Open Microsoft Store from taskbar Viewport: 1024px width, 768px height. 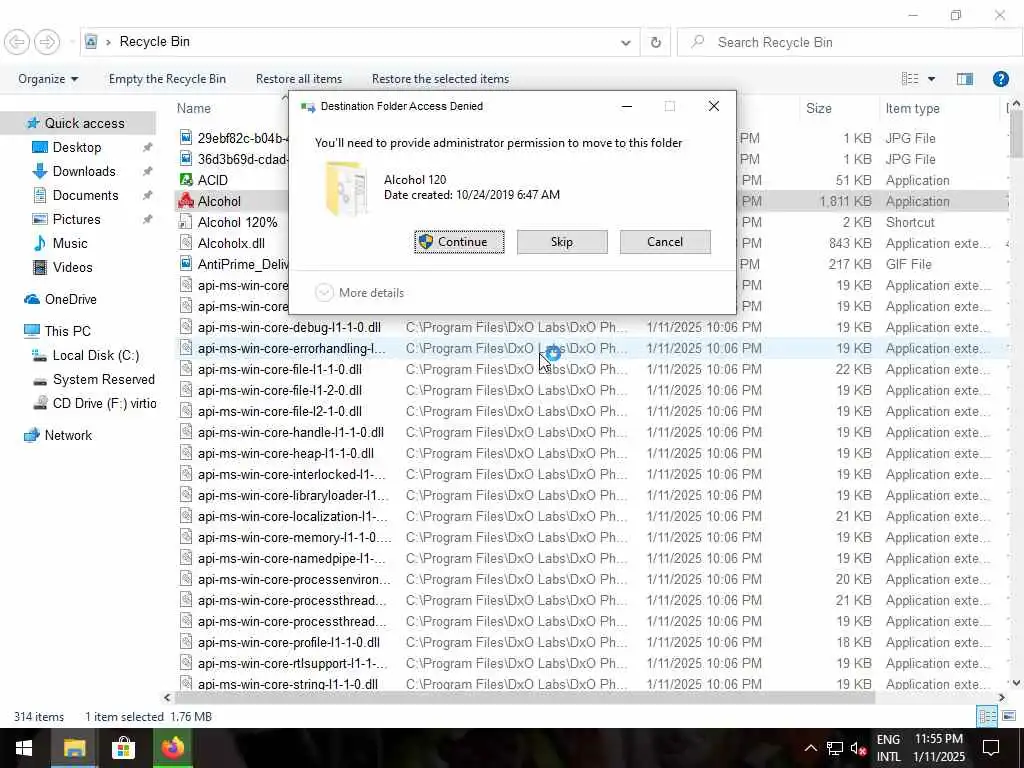[x=123, y=748]
